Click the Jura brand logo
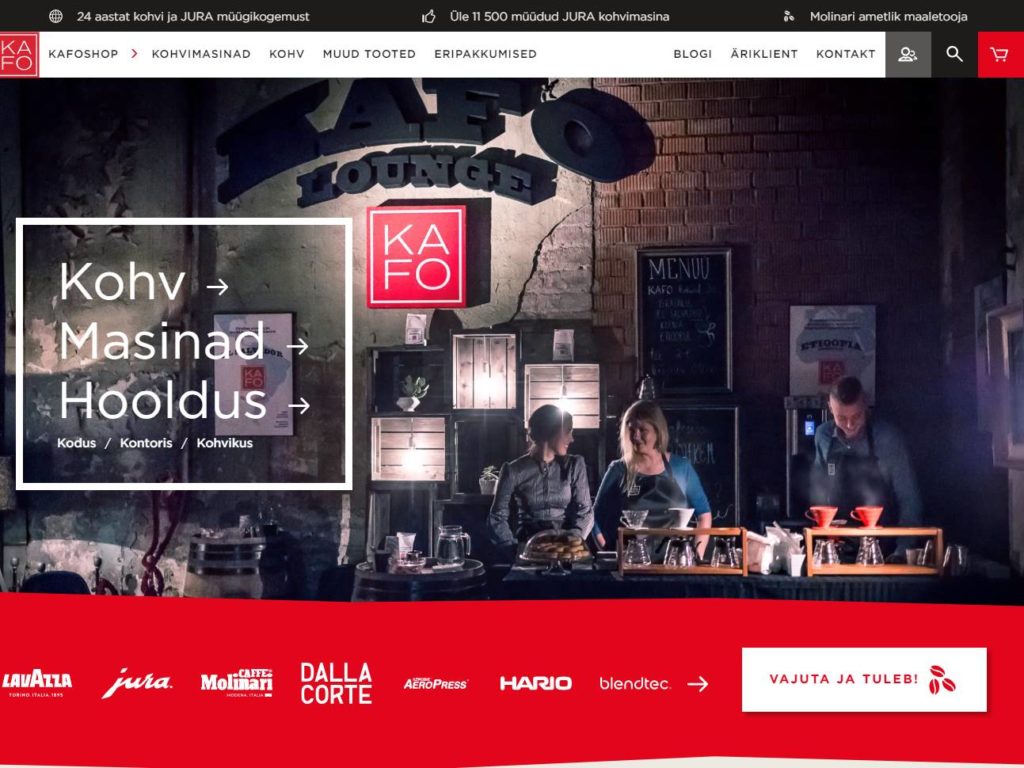Viewport: 1024px width, 768px height. pos(137,683)
